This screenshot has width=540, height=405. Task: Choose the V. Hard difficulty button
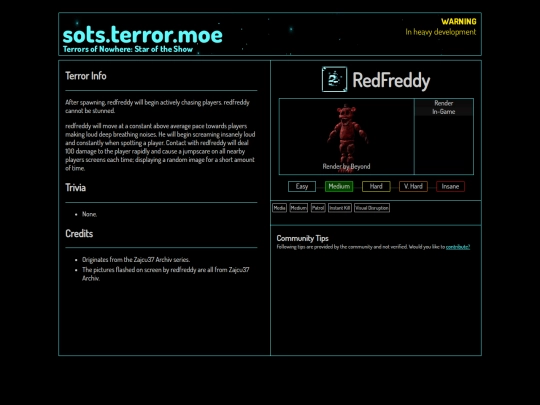point(413,186)
